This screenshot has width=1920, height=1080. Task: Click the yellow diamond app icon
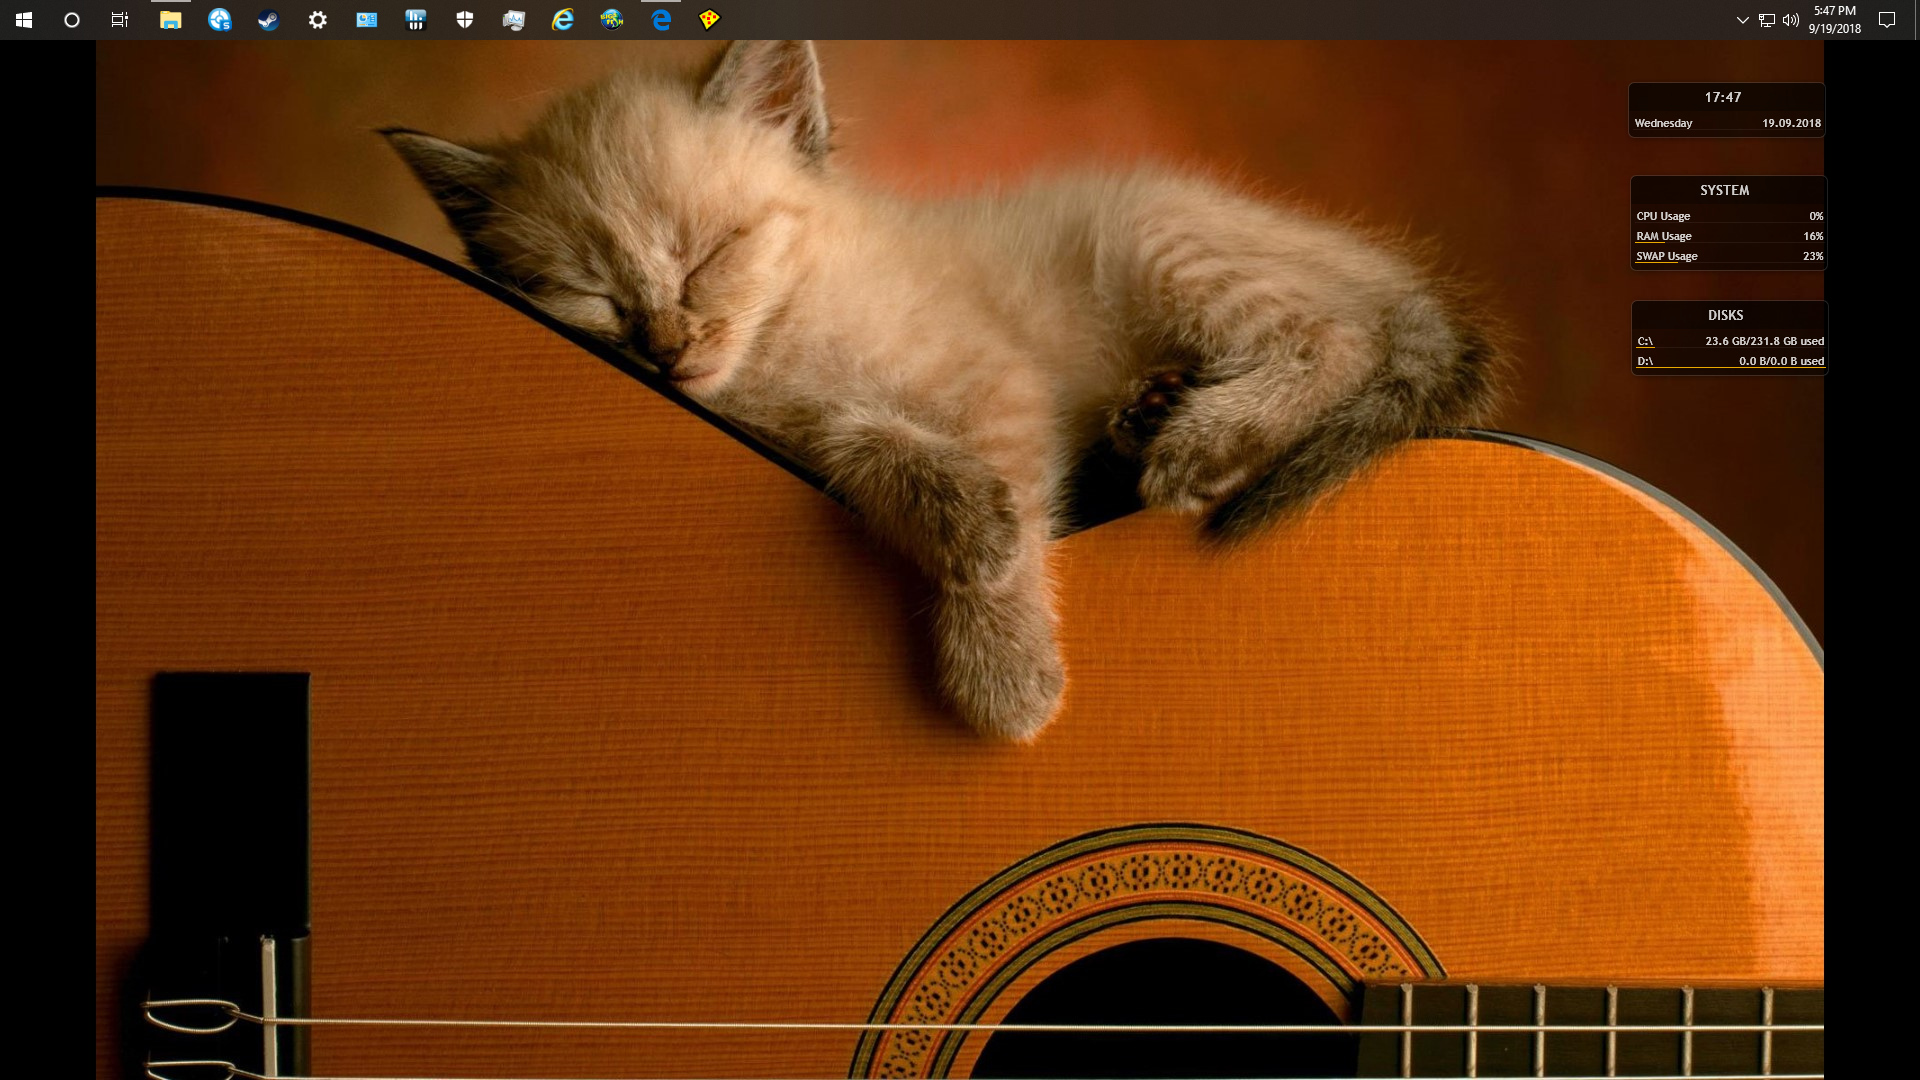(709, 20)
